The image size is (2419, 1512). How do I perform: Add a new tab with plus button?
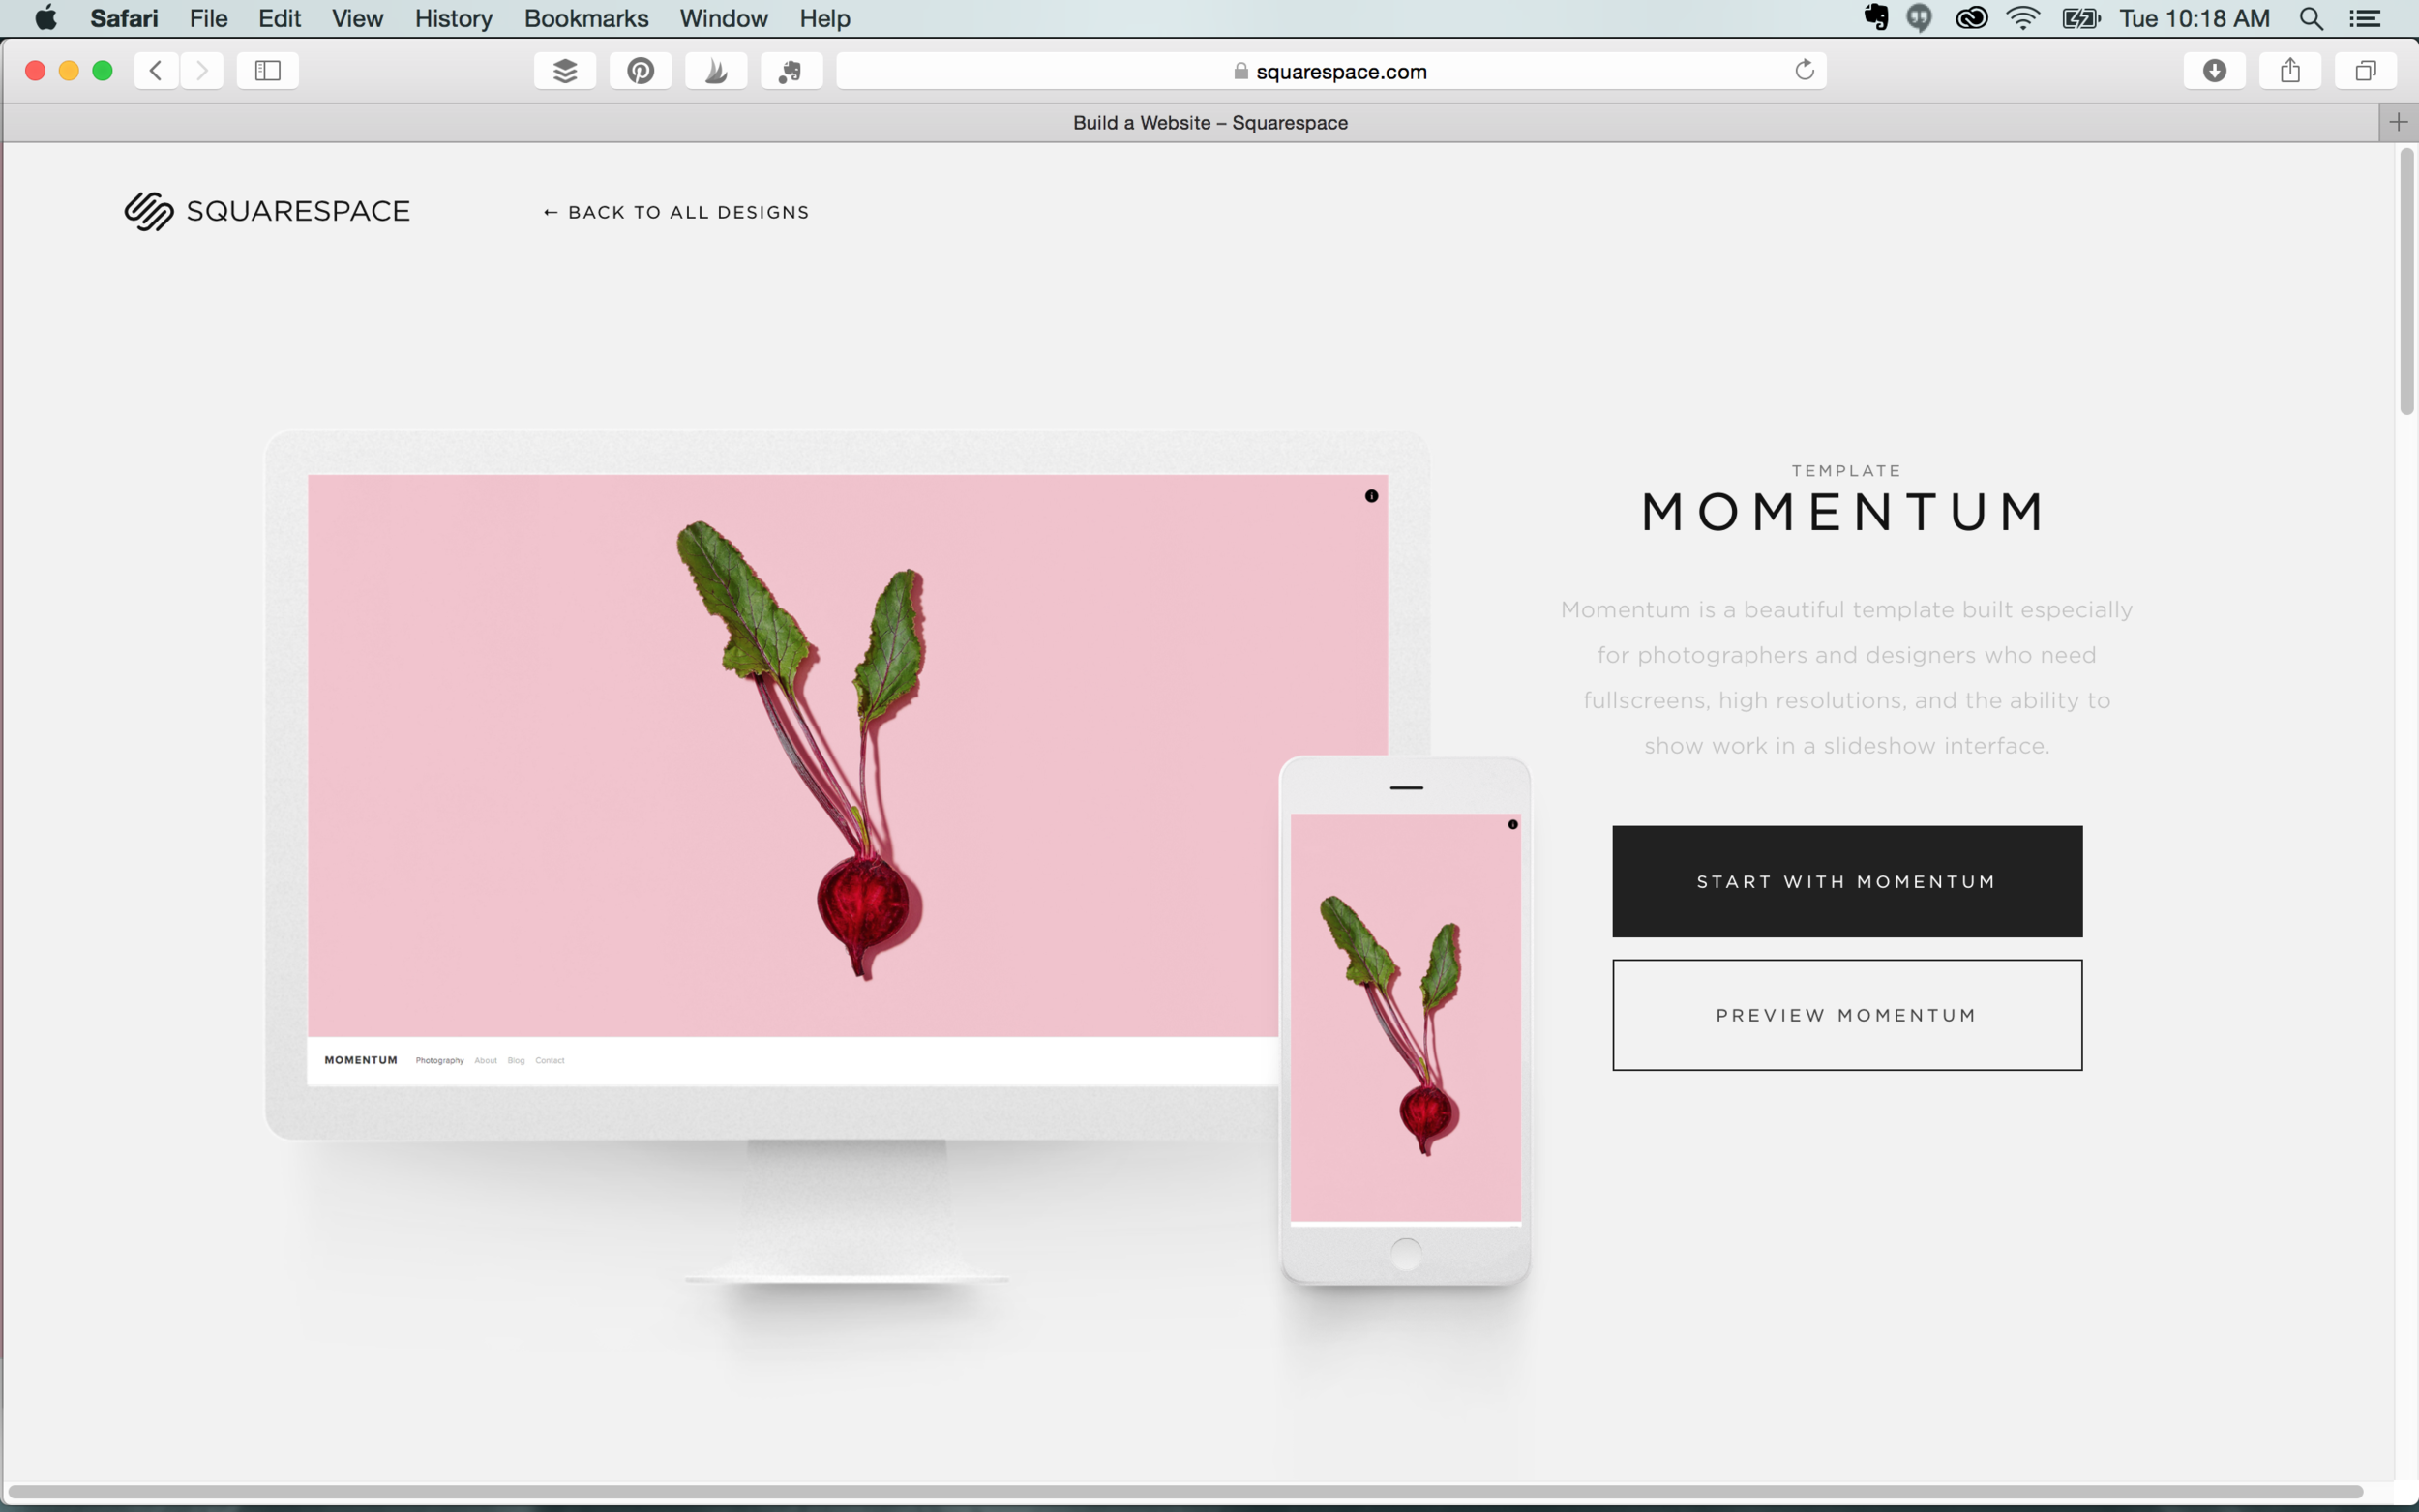tap(2398, 122)
